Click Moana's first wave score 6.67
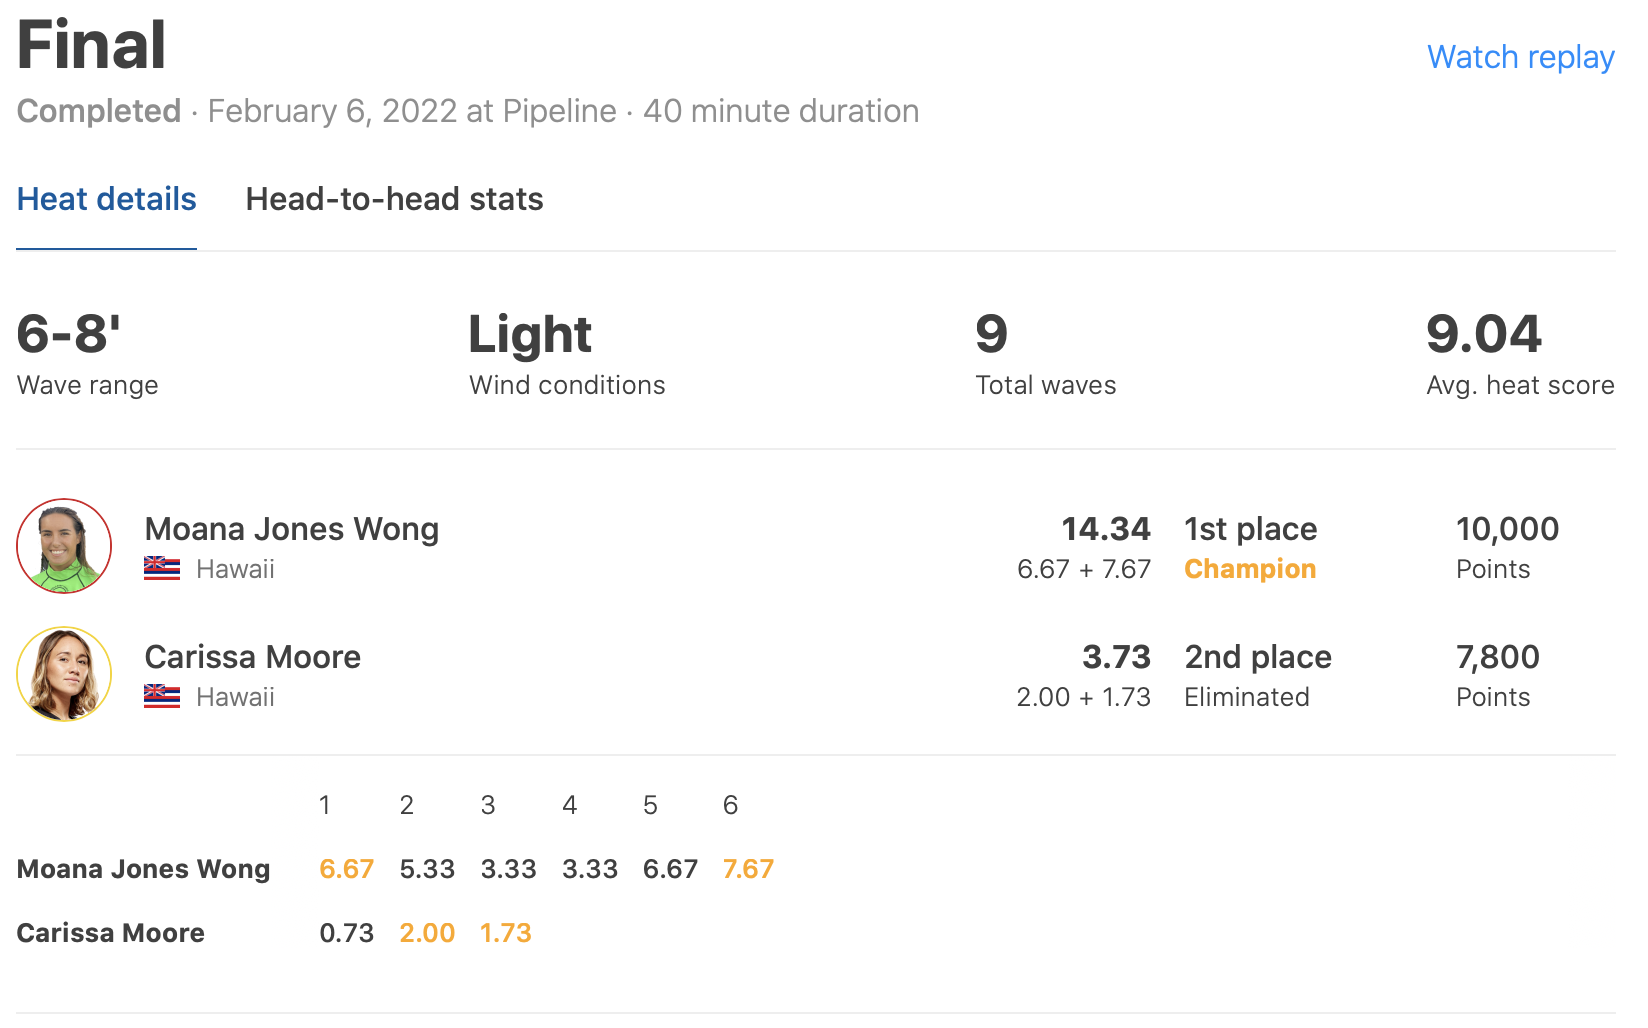Screen dimensions: 1648x1028 (x=346, y=869)
